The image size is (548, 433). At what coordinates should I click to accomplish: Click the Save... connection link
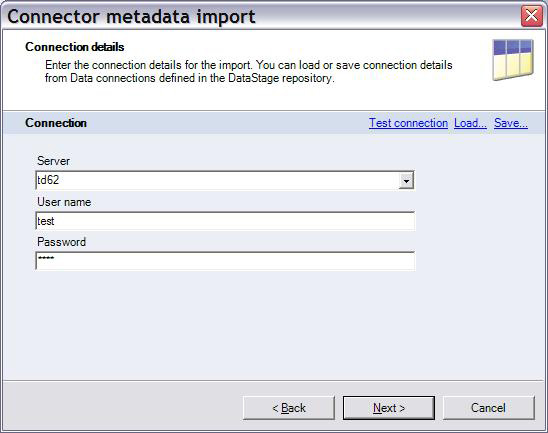tap(511, 123)
